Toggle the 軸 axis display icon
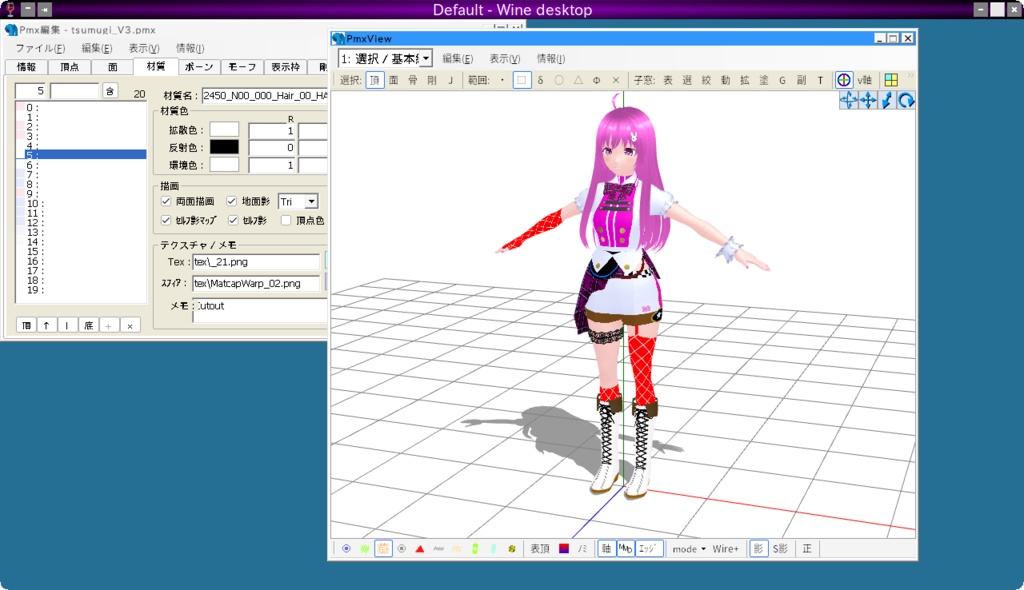Screen dimensions: 1024x590 coord(609,548)
